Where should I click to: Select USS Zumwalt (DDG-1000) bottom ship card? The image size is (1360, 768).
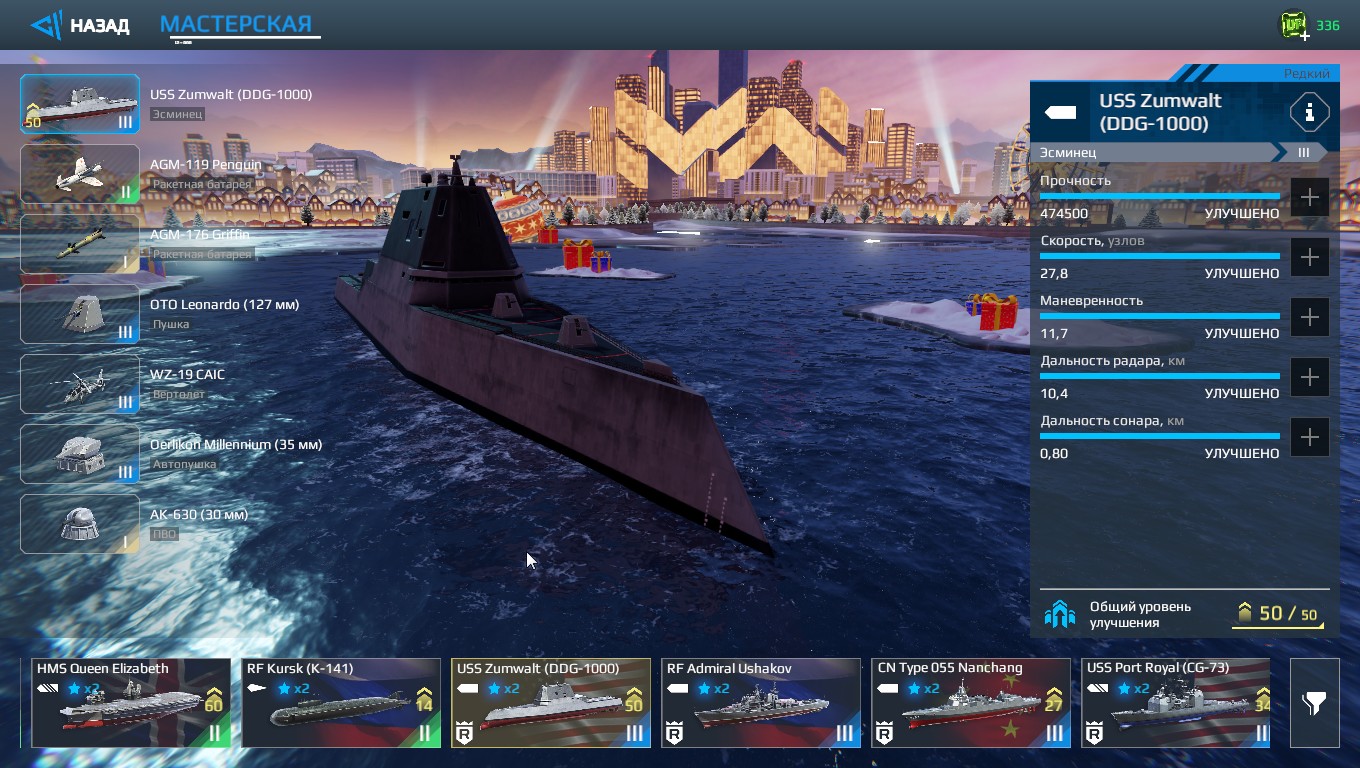(x=551, y=702)
